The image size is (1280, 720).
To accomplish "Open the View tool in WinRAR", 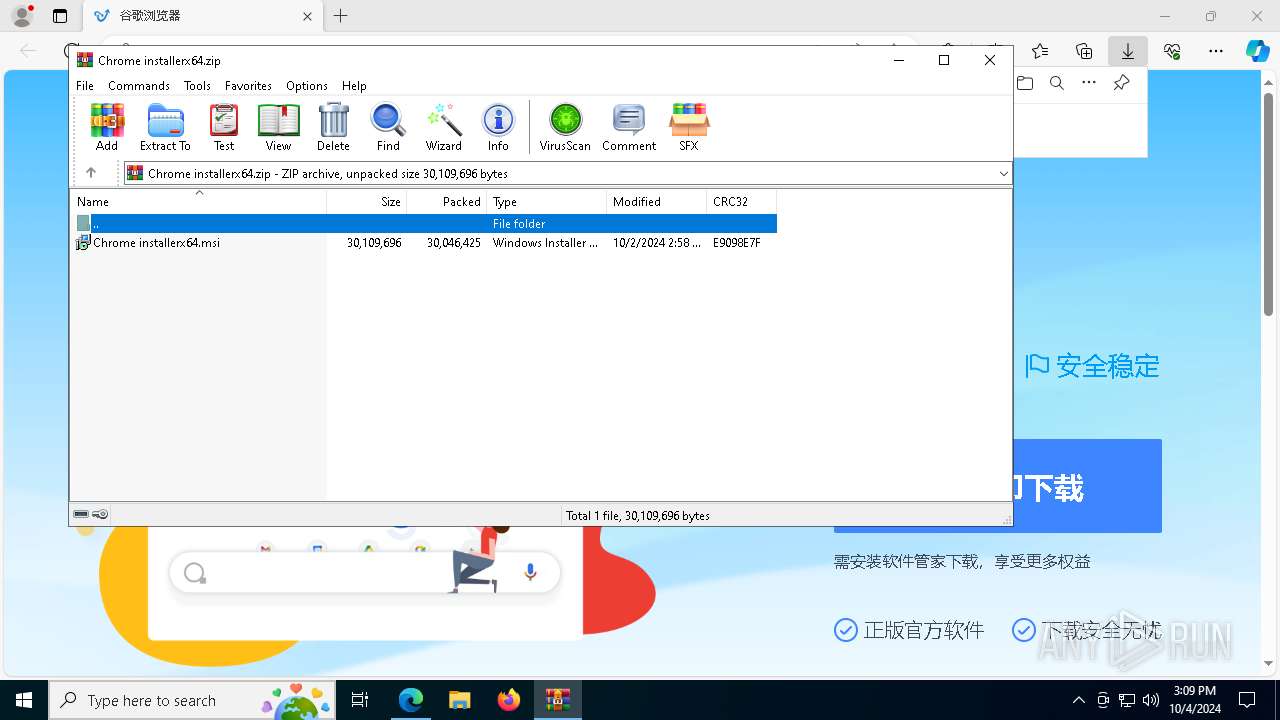I will tap(278, 127).
